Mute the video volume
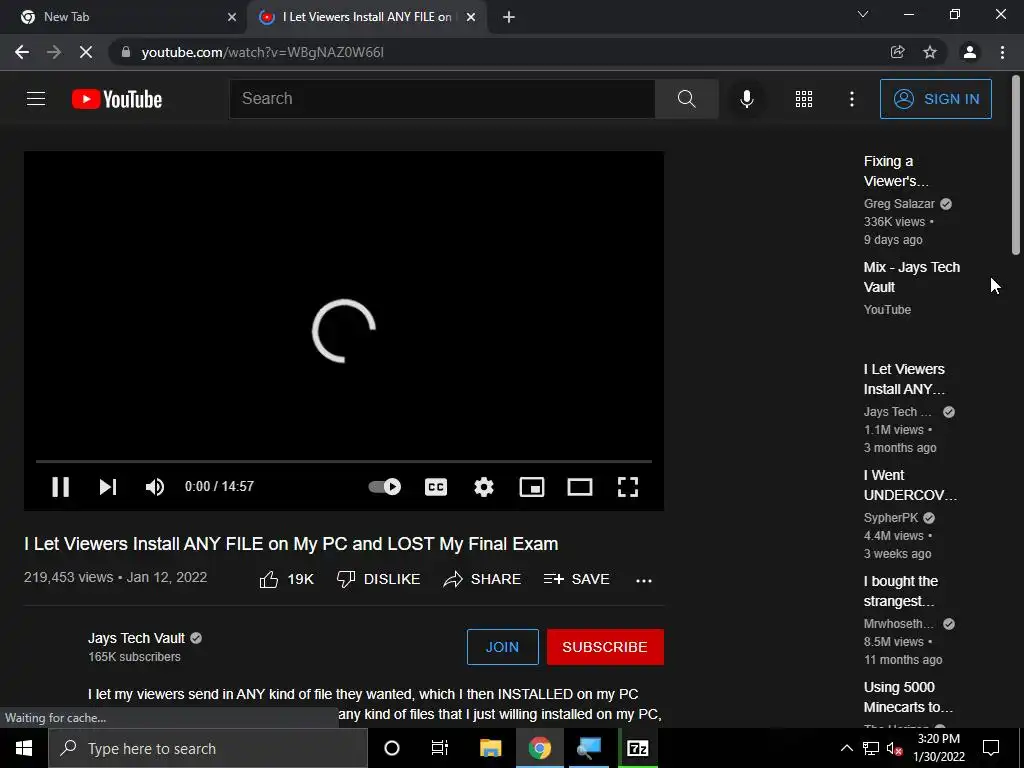Image resolution: width=1024 pixels, height=768 pixels. [x=155, y=487]
